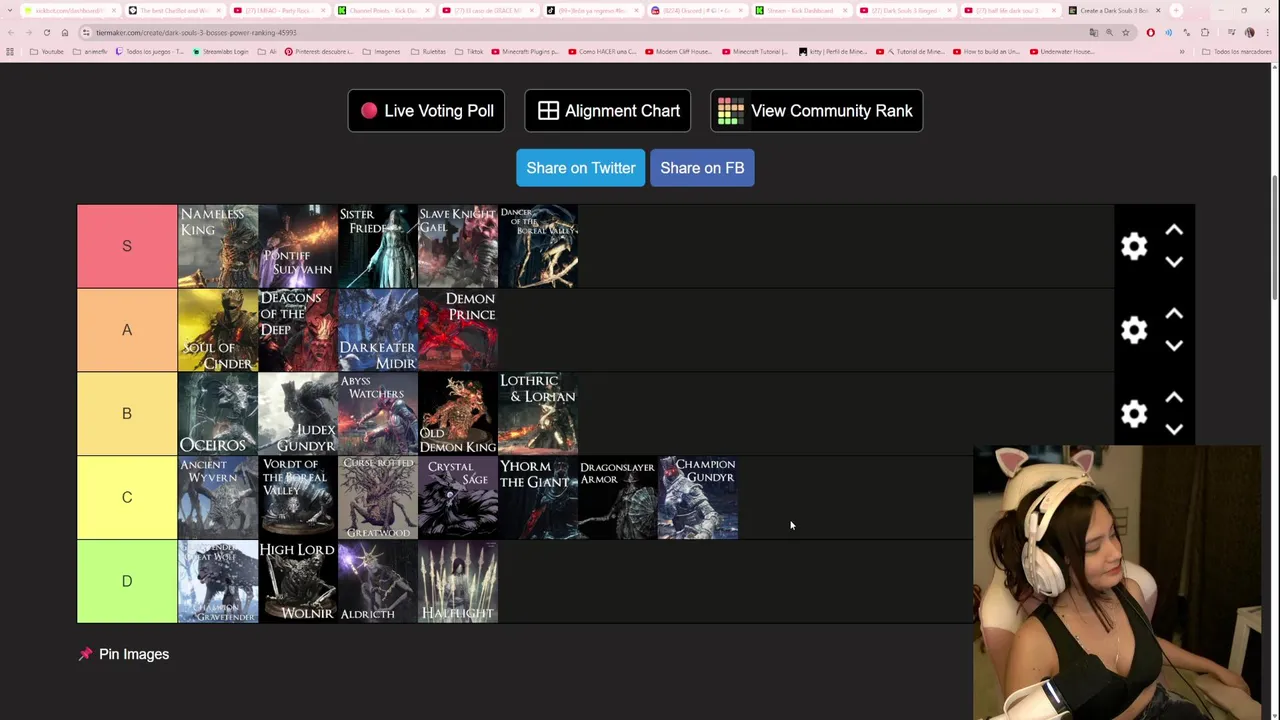Select Vordt of the Boreal Valley image

point(298,498)
